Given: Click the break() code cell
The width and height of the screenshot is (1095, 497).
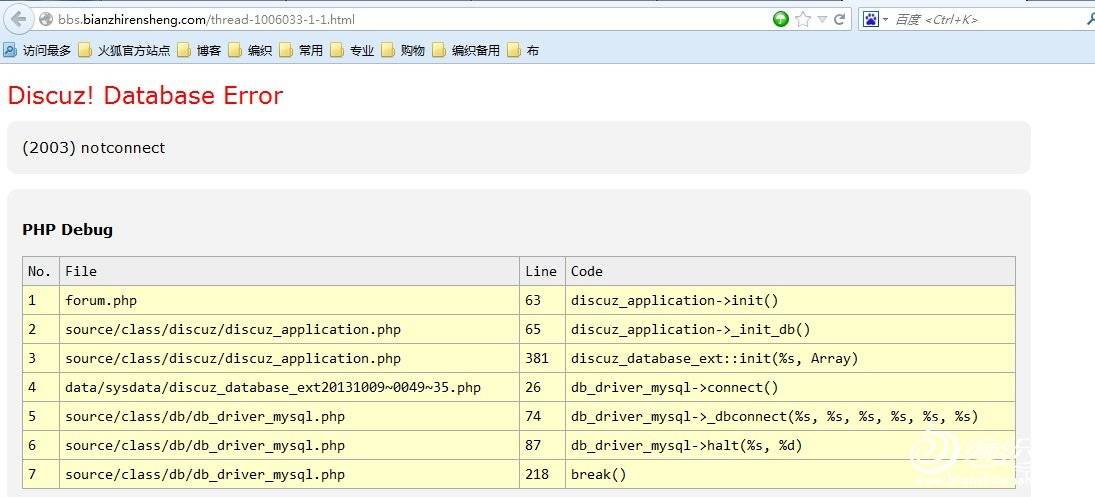Looking at the screenshot, I should (791, 474).
